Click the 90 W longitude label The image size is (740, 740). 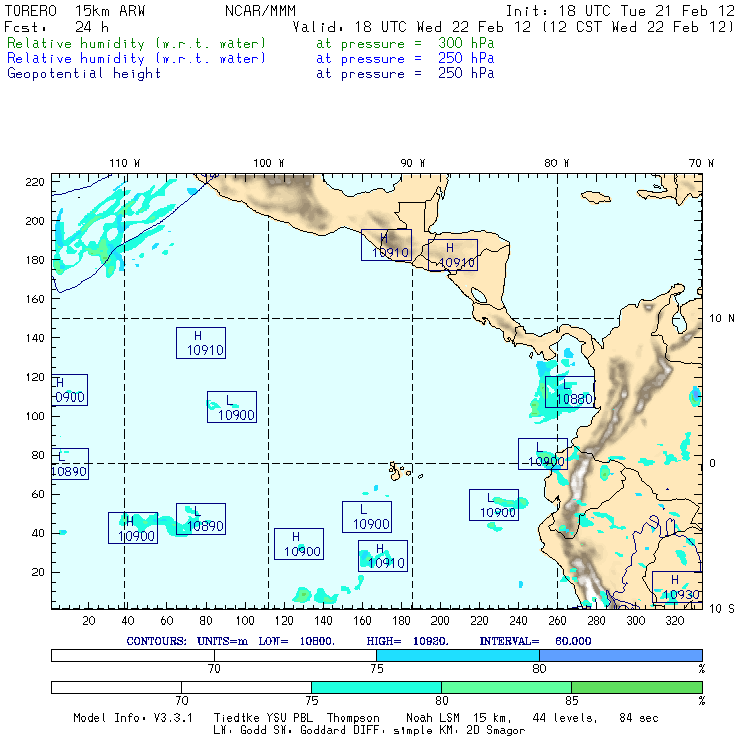point(413,163)
